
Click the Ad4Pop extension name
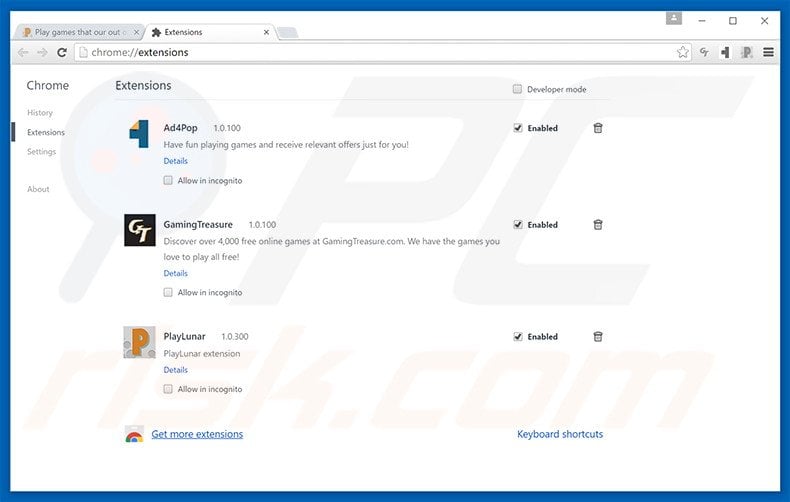(180, 128)
